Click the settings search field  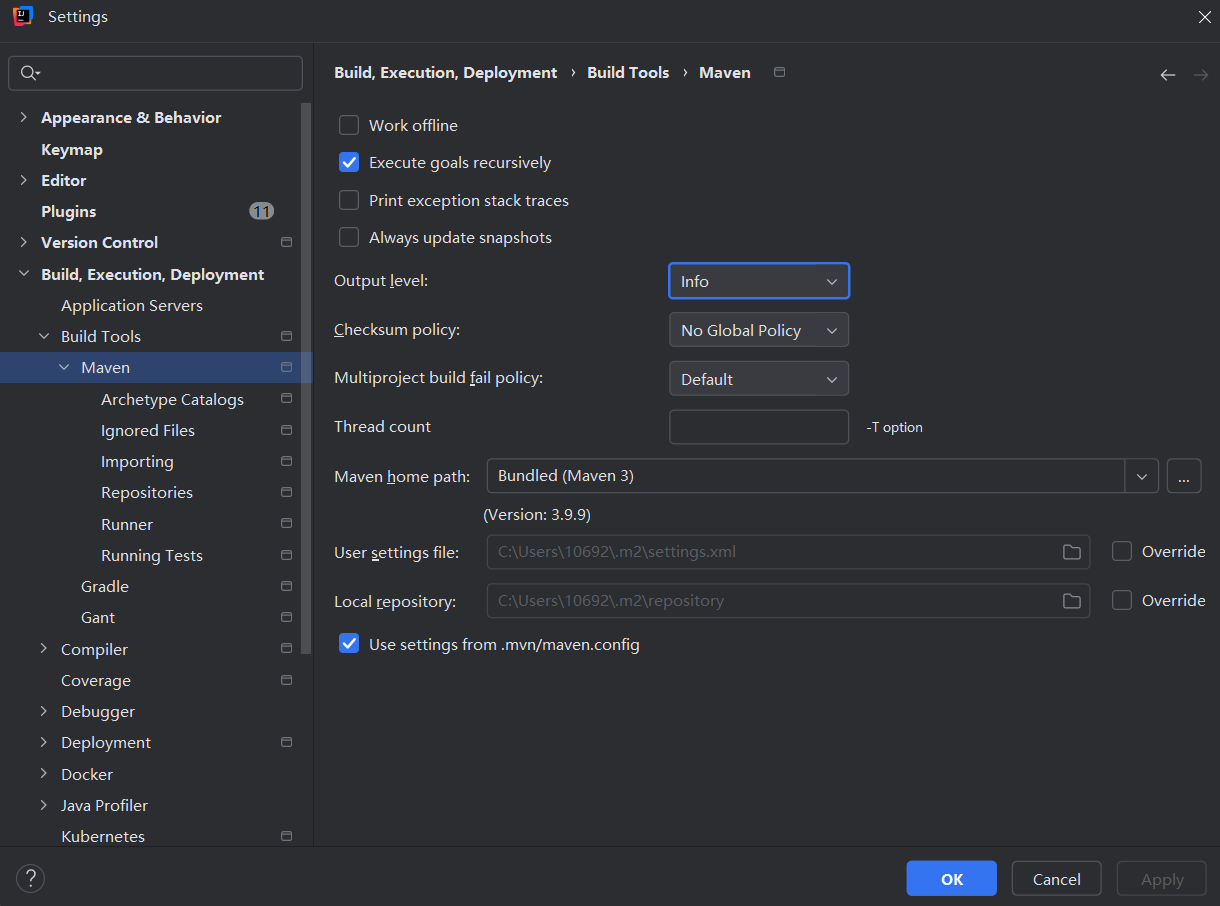156,73
